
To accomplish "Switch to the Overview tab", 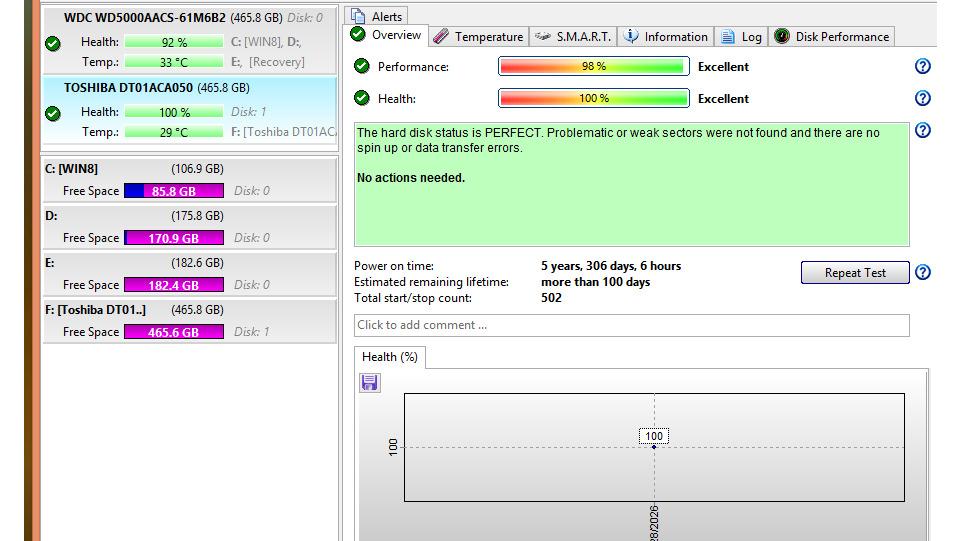I will point(386,36).
